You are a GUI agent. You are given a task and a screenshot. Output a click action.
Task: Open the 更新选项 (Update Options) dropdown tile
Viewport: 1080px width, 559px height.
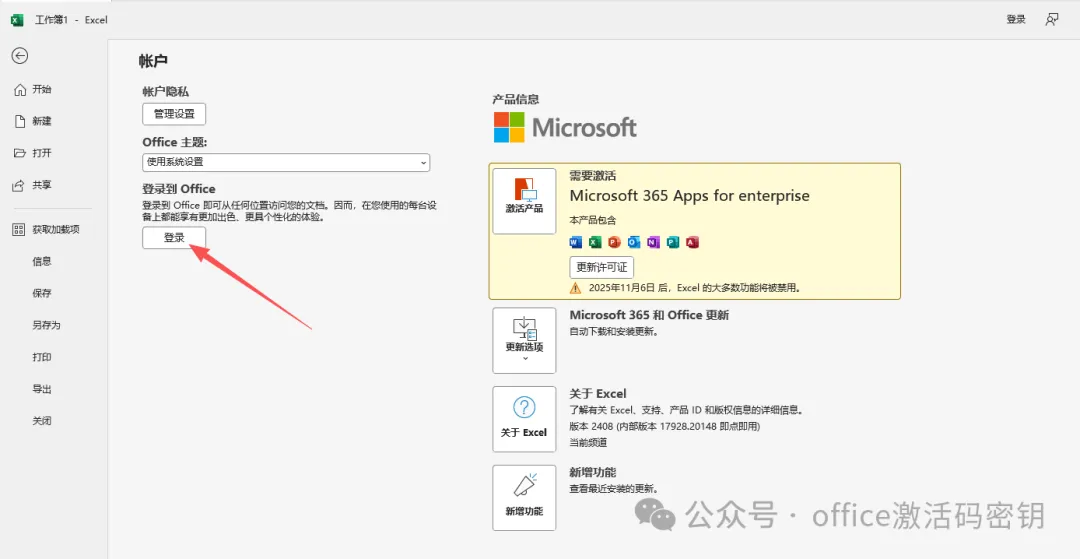(524, 341)
